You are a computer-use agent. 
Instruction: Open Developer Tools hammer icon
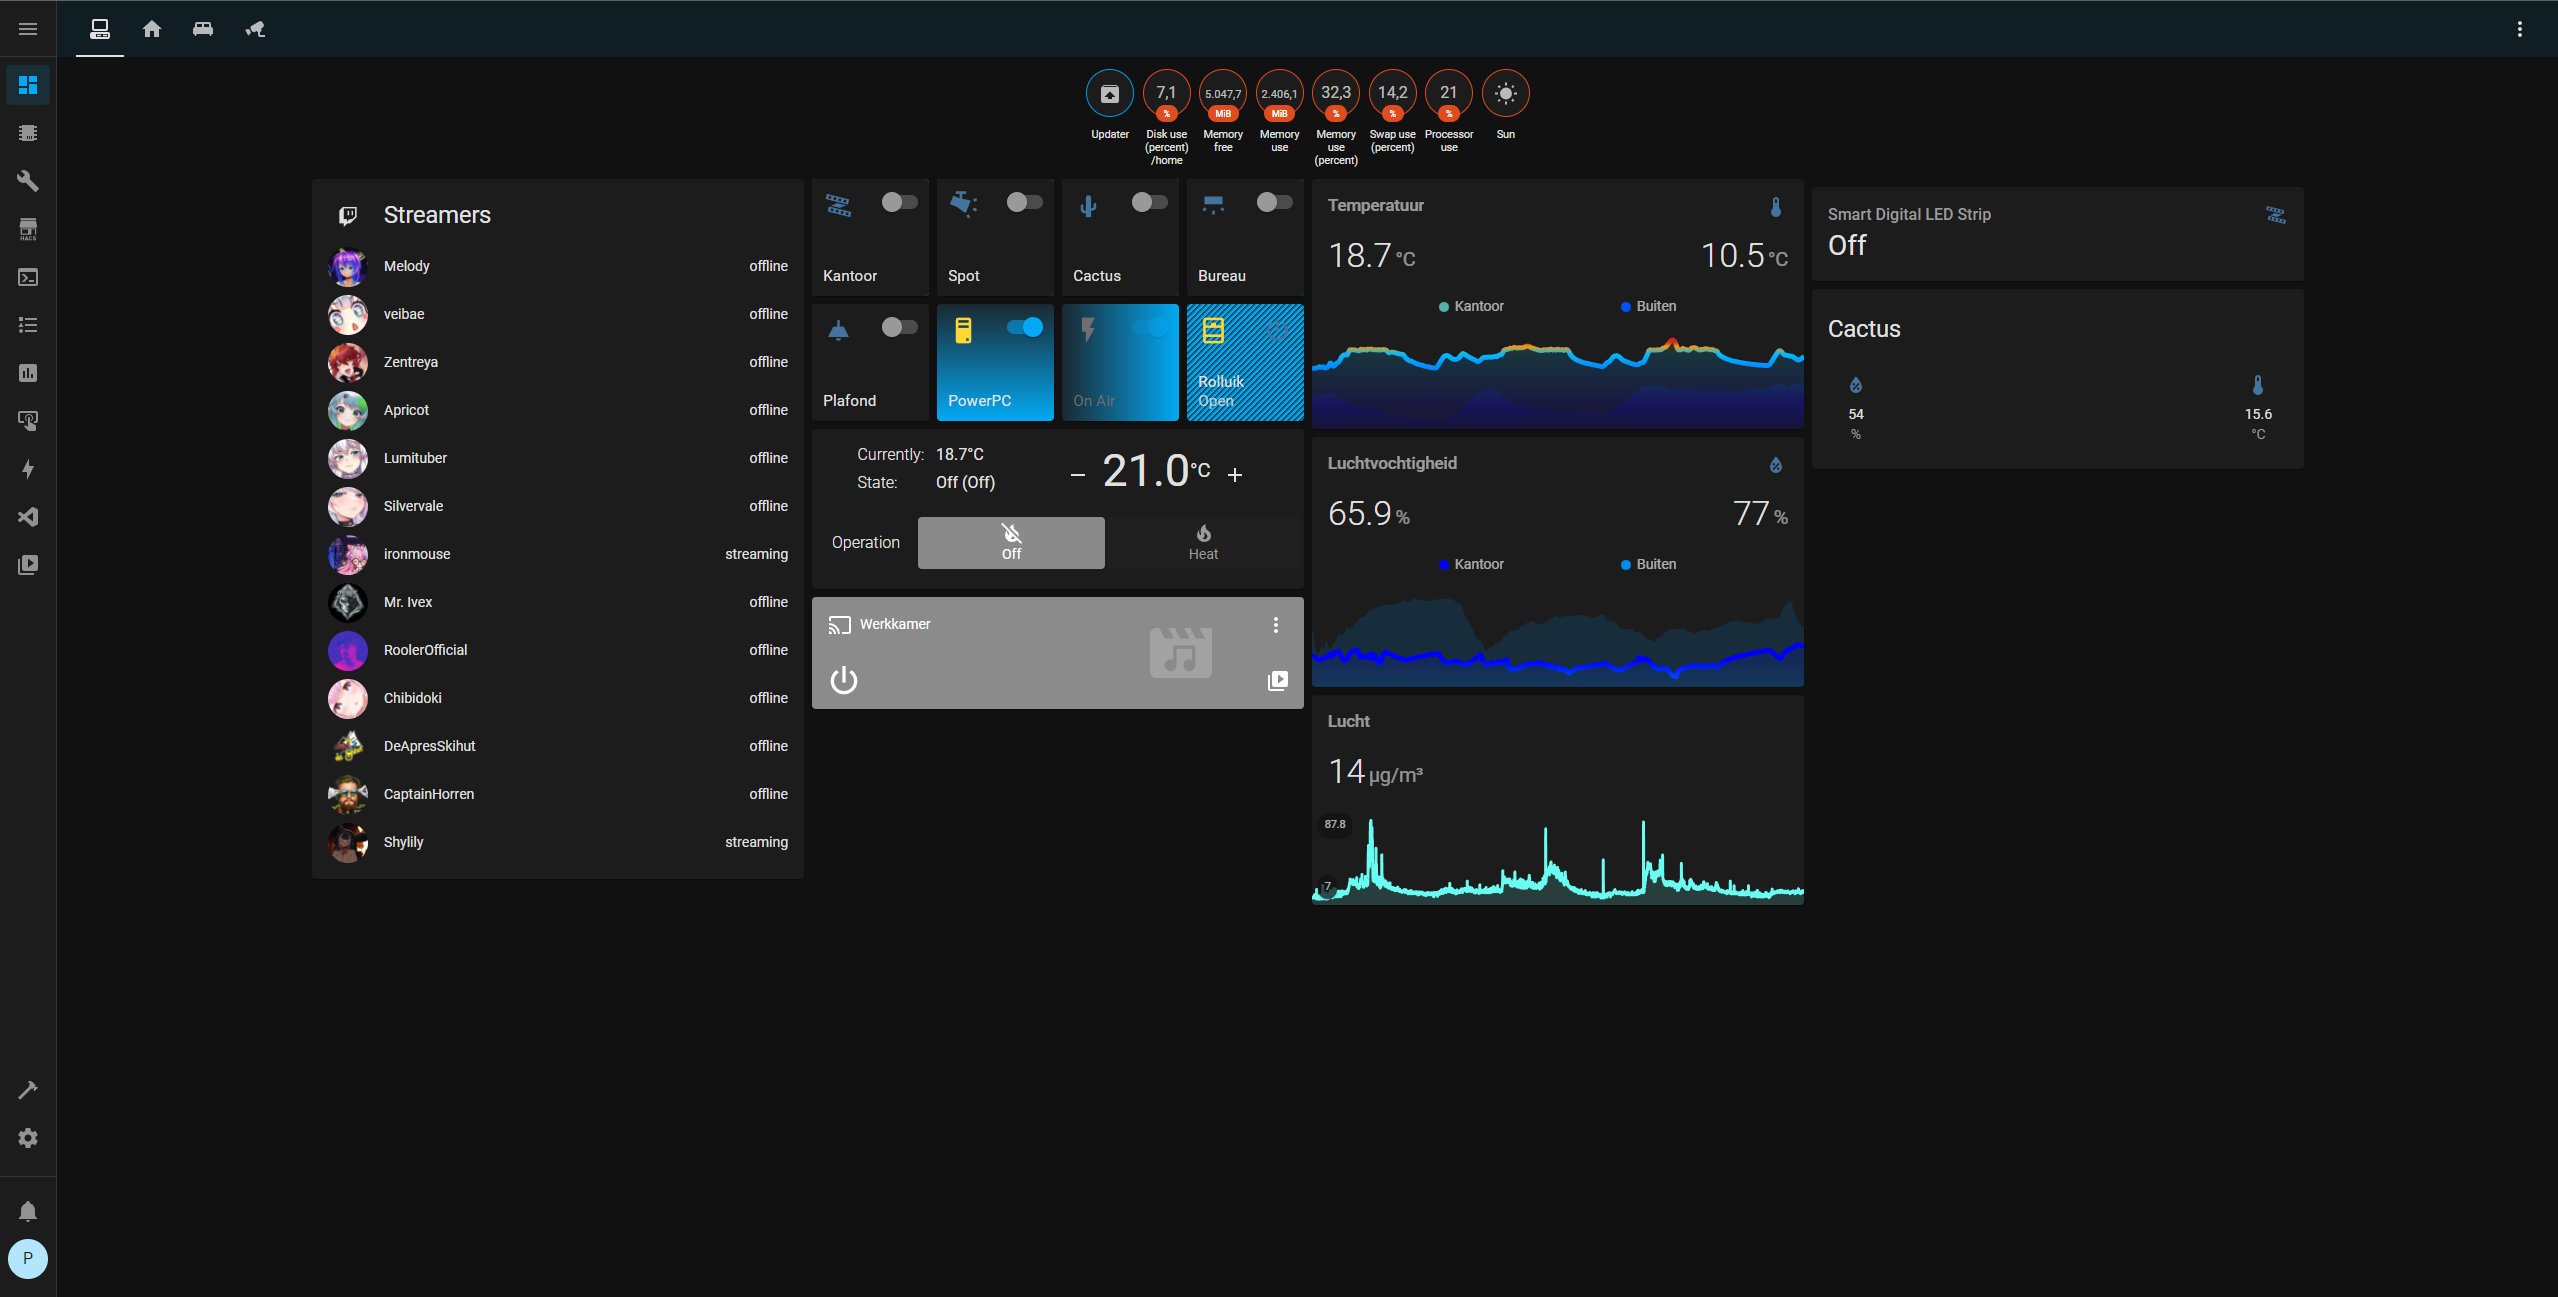28,1090
